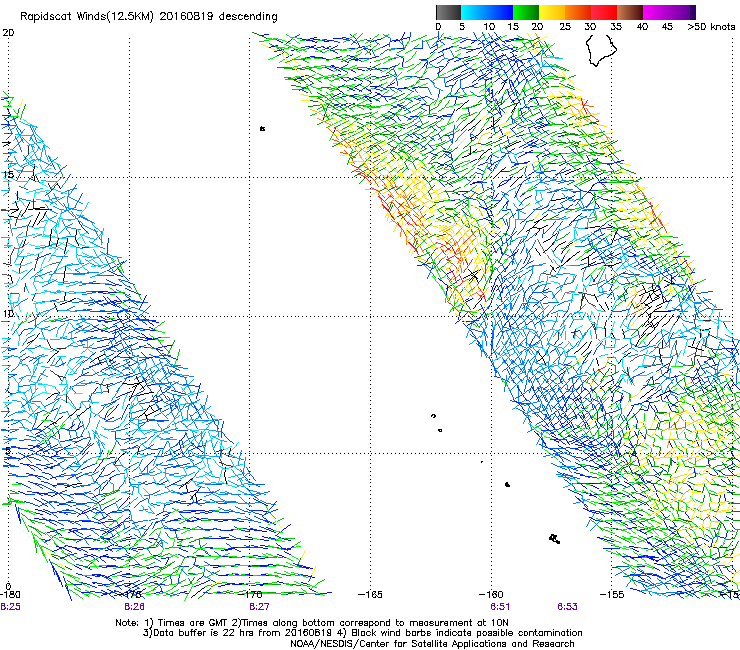Click the 'Rapidscat Winds(12.5KM) 20160819 descending' title

point(149,17)
